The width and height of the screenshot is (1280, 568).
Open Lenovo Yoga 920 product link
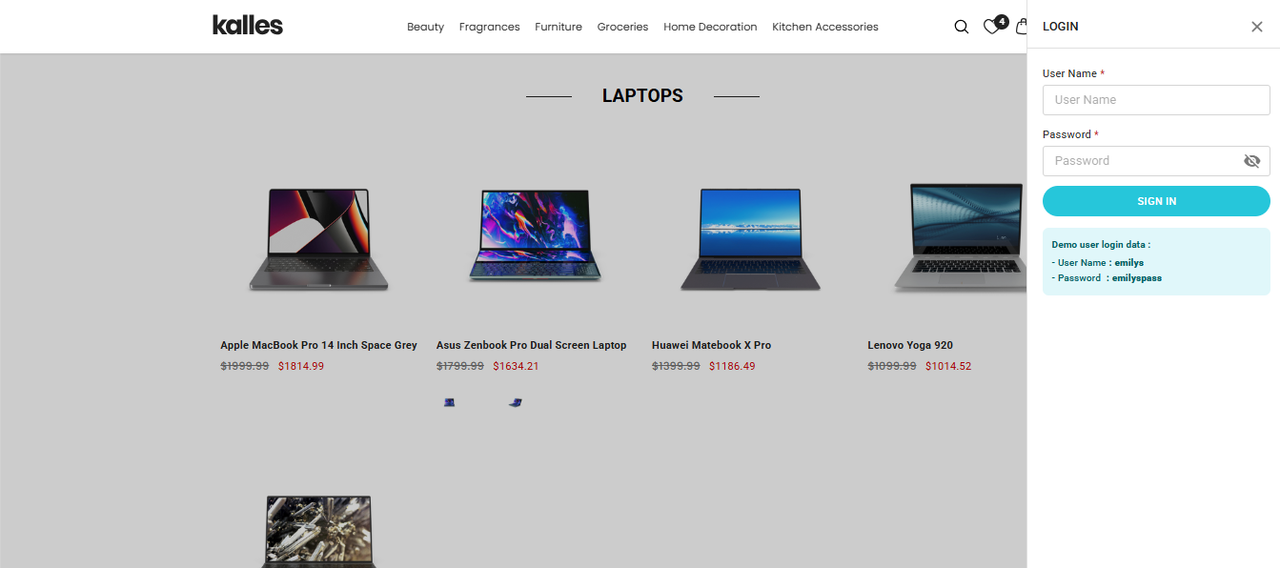coord(910,345)
